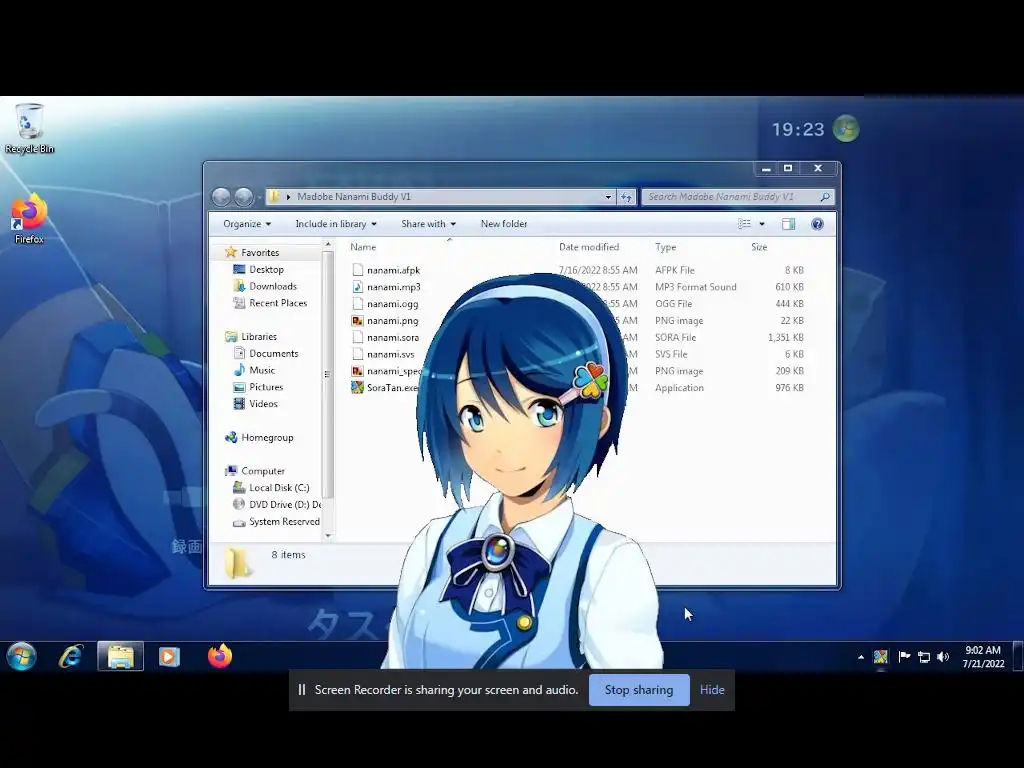This screenshot has width=1024, height=768.
Task: Select Computer in the navigation pane
Action: pyautogui.click(x=263, y=471)
